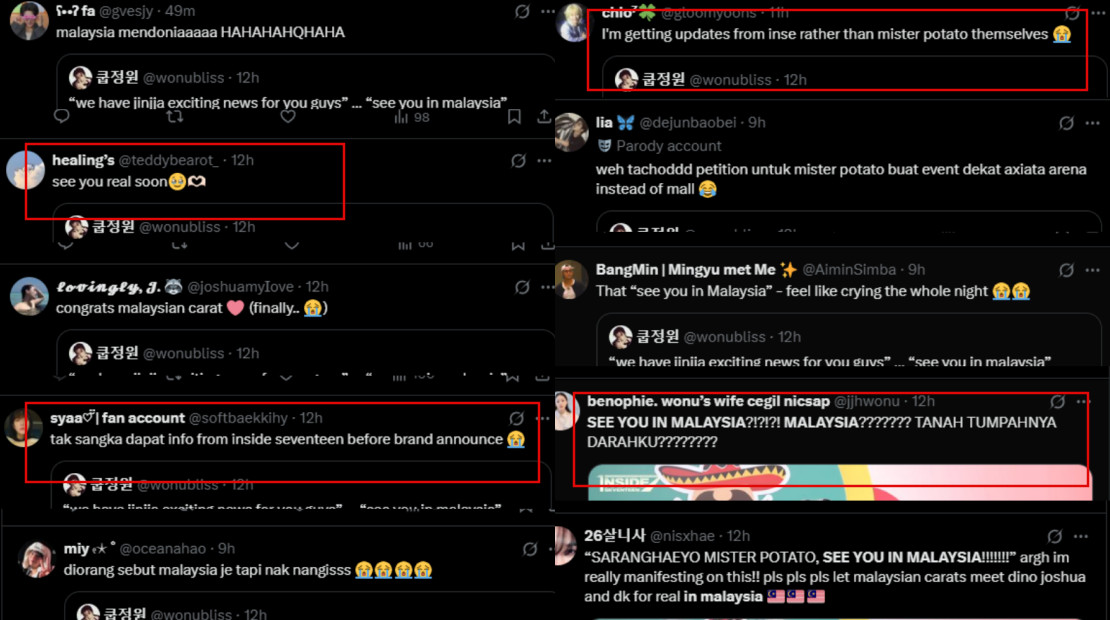The width and height of the screenshot is (1110, 620).
Task: Open more options on @dejunbaobei tweet
Action: pos(1092,123)
